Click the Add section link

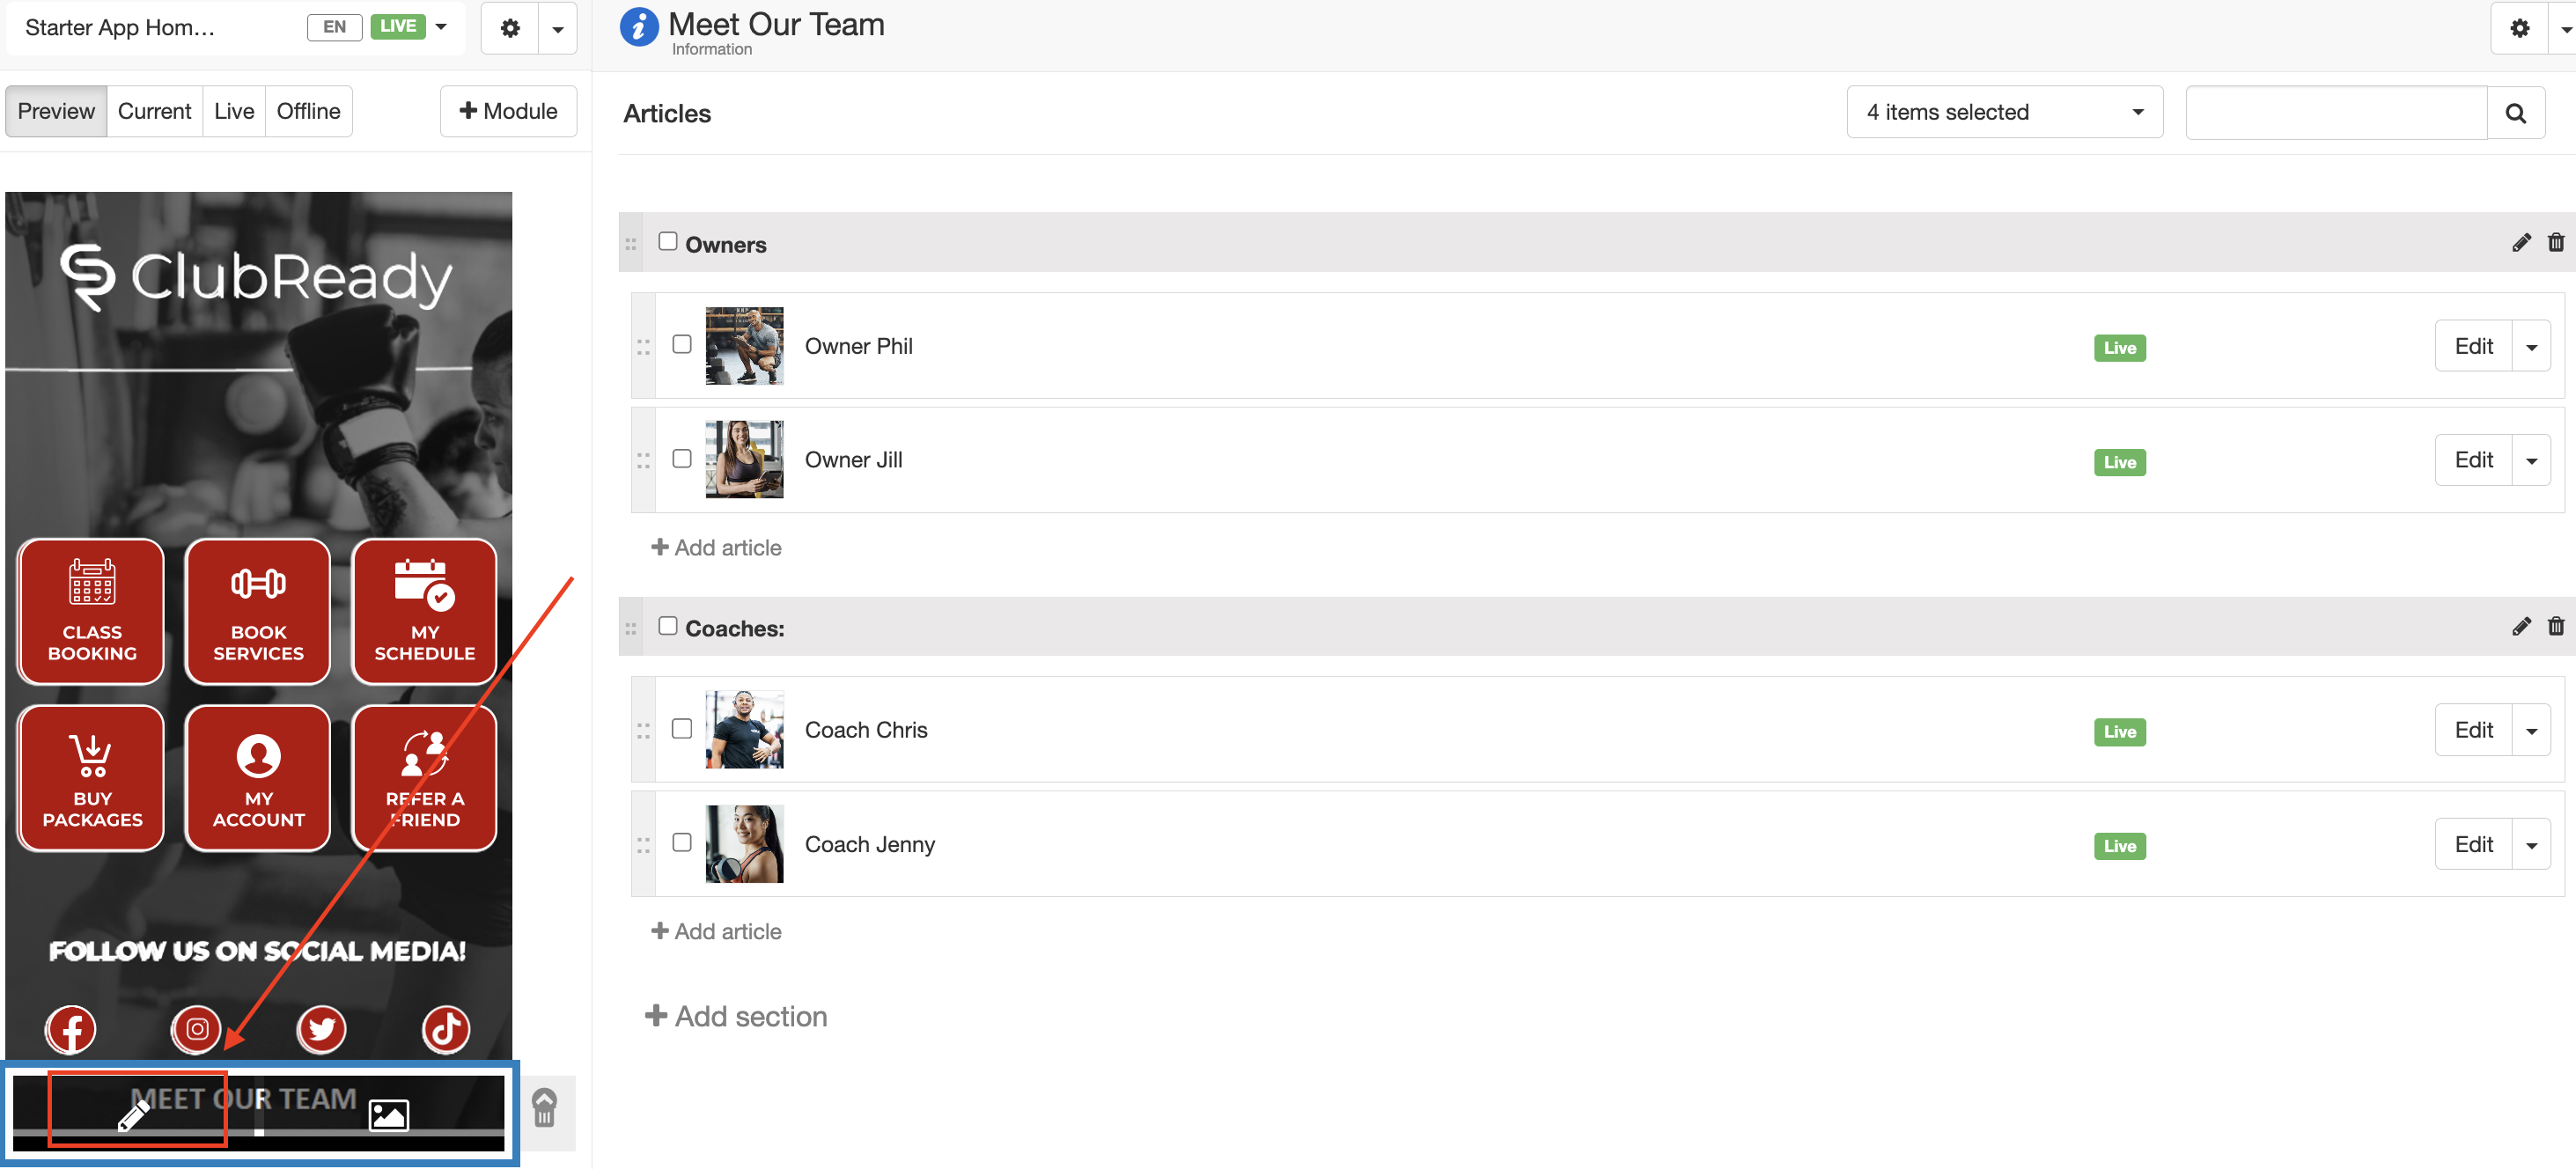pyautogui.click(x=737, y=1016)
